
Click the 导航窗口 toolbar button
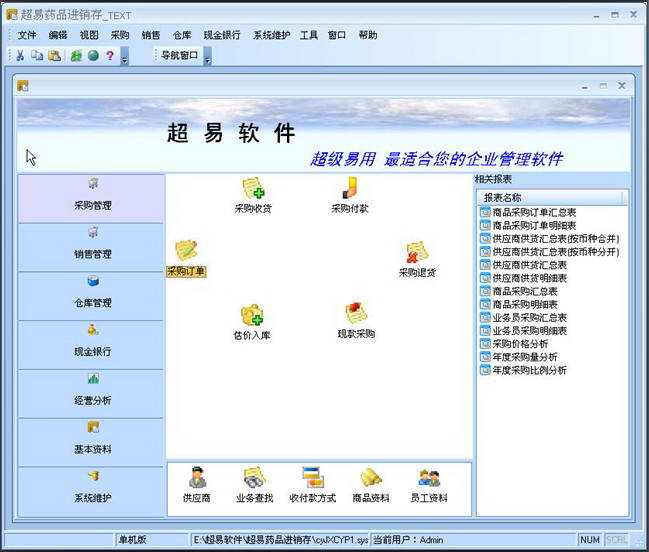click(180, 55)
